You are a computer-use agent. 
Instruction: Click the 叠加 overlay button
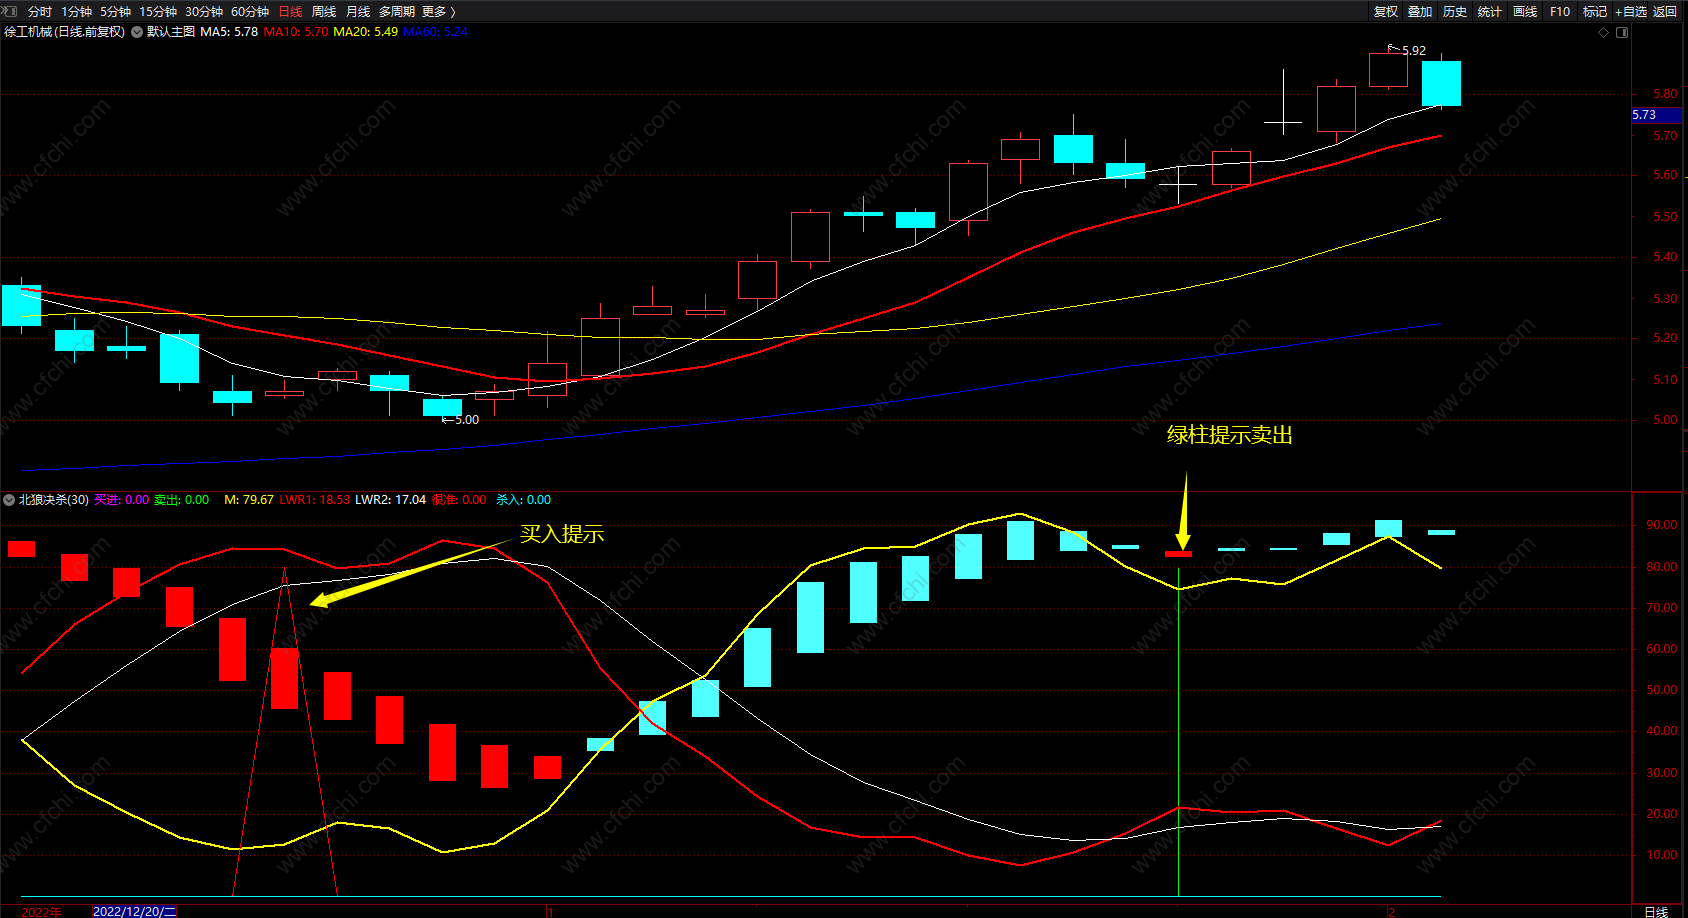pyautogui.click(x=1420, y=12)
